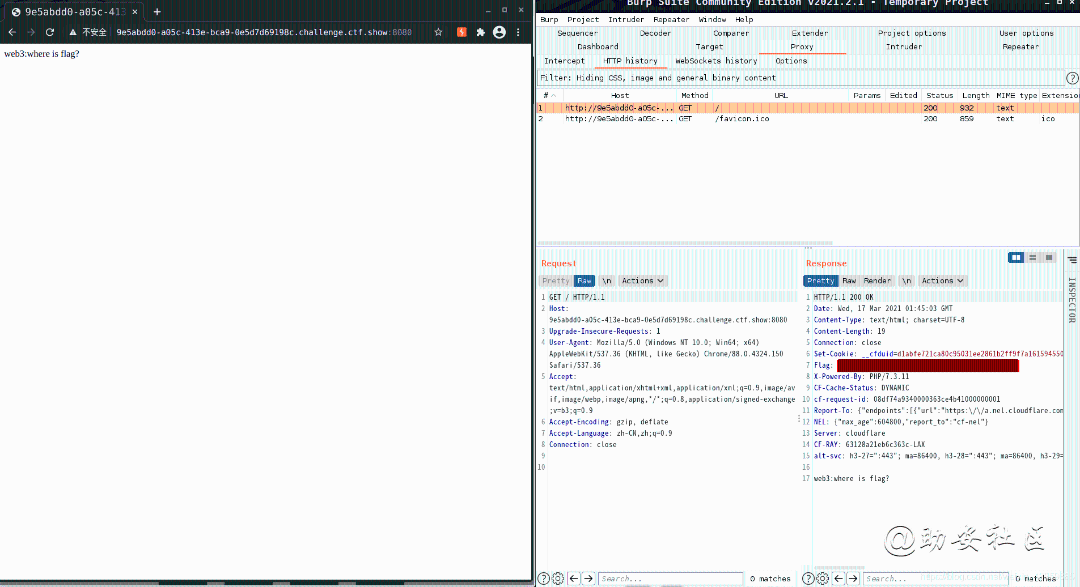Open the Intruder menu
1080x587 pixels.
(625, 20)
